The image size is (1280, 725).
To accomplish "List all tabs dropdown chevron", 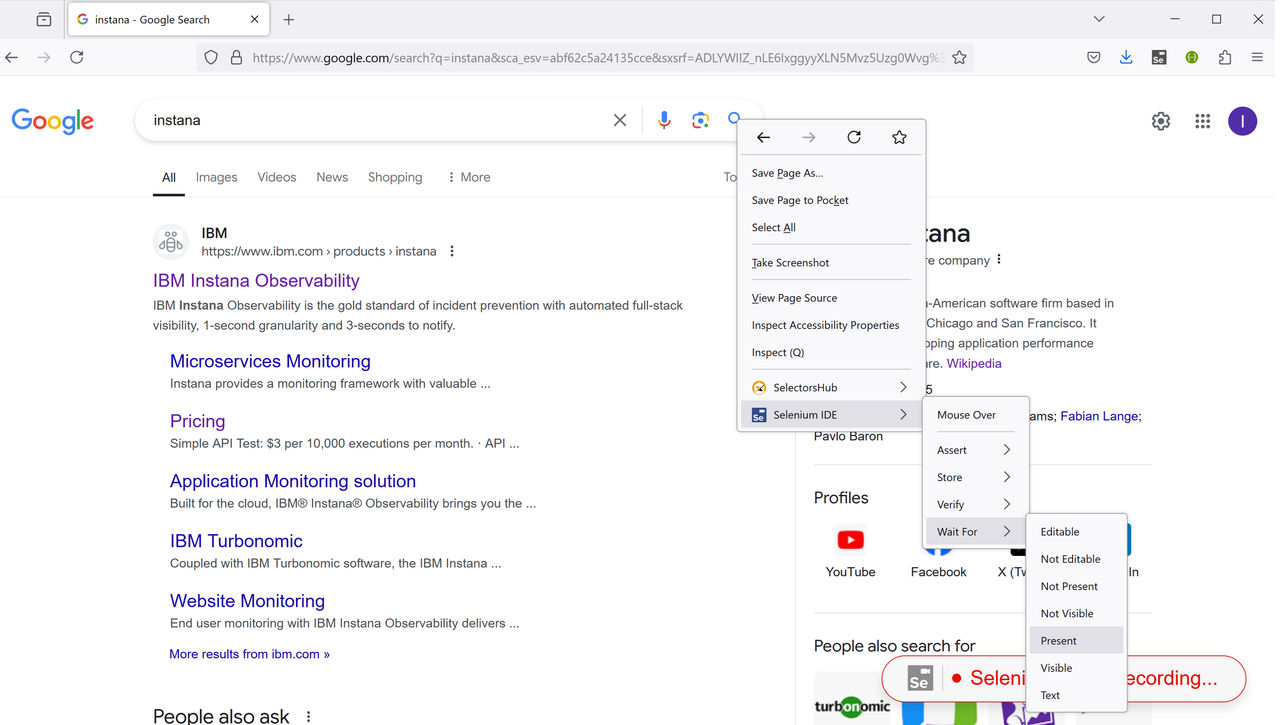I will [x=1099, y=19].
